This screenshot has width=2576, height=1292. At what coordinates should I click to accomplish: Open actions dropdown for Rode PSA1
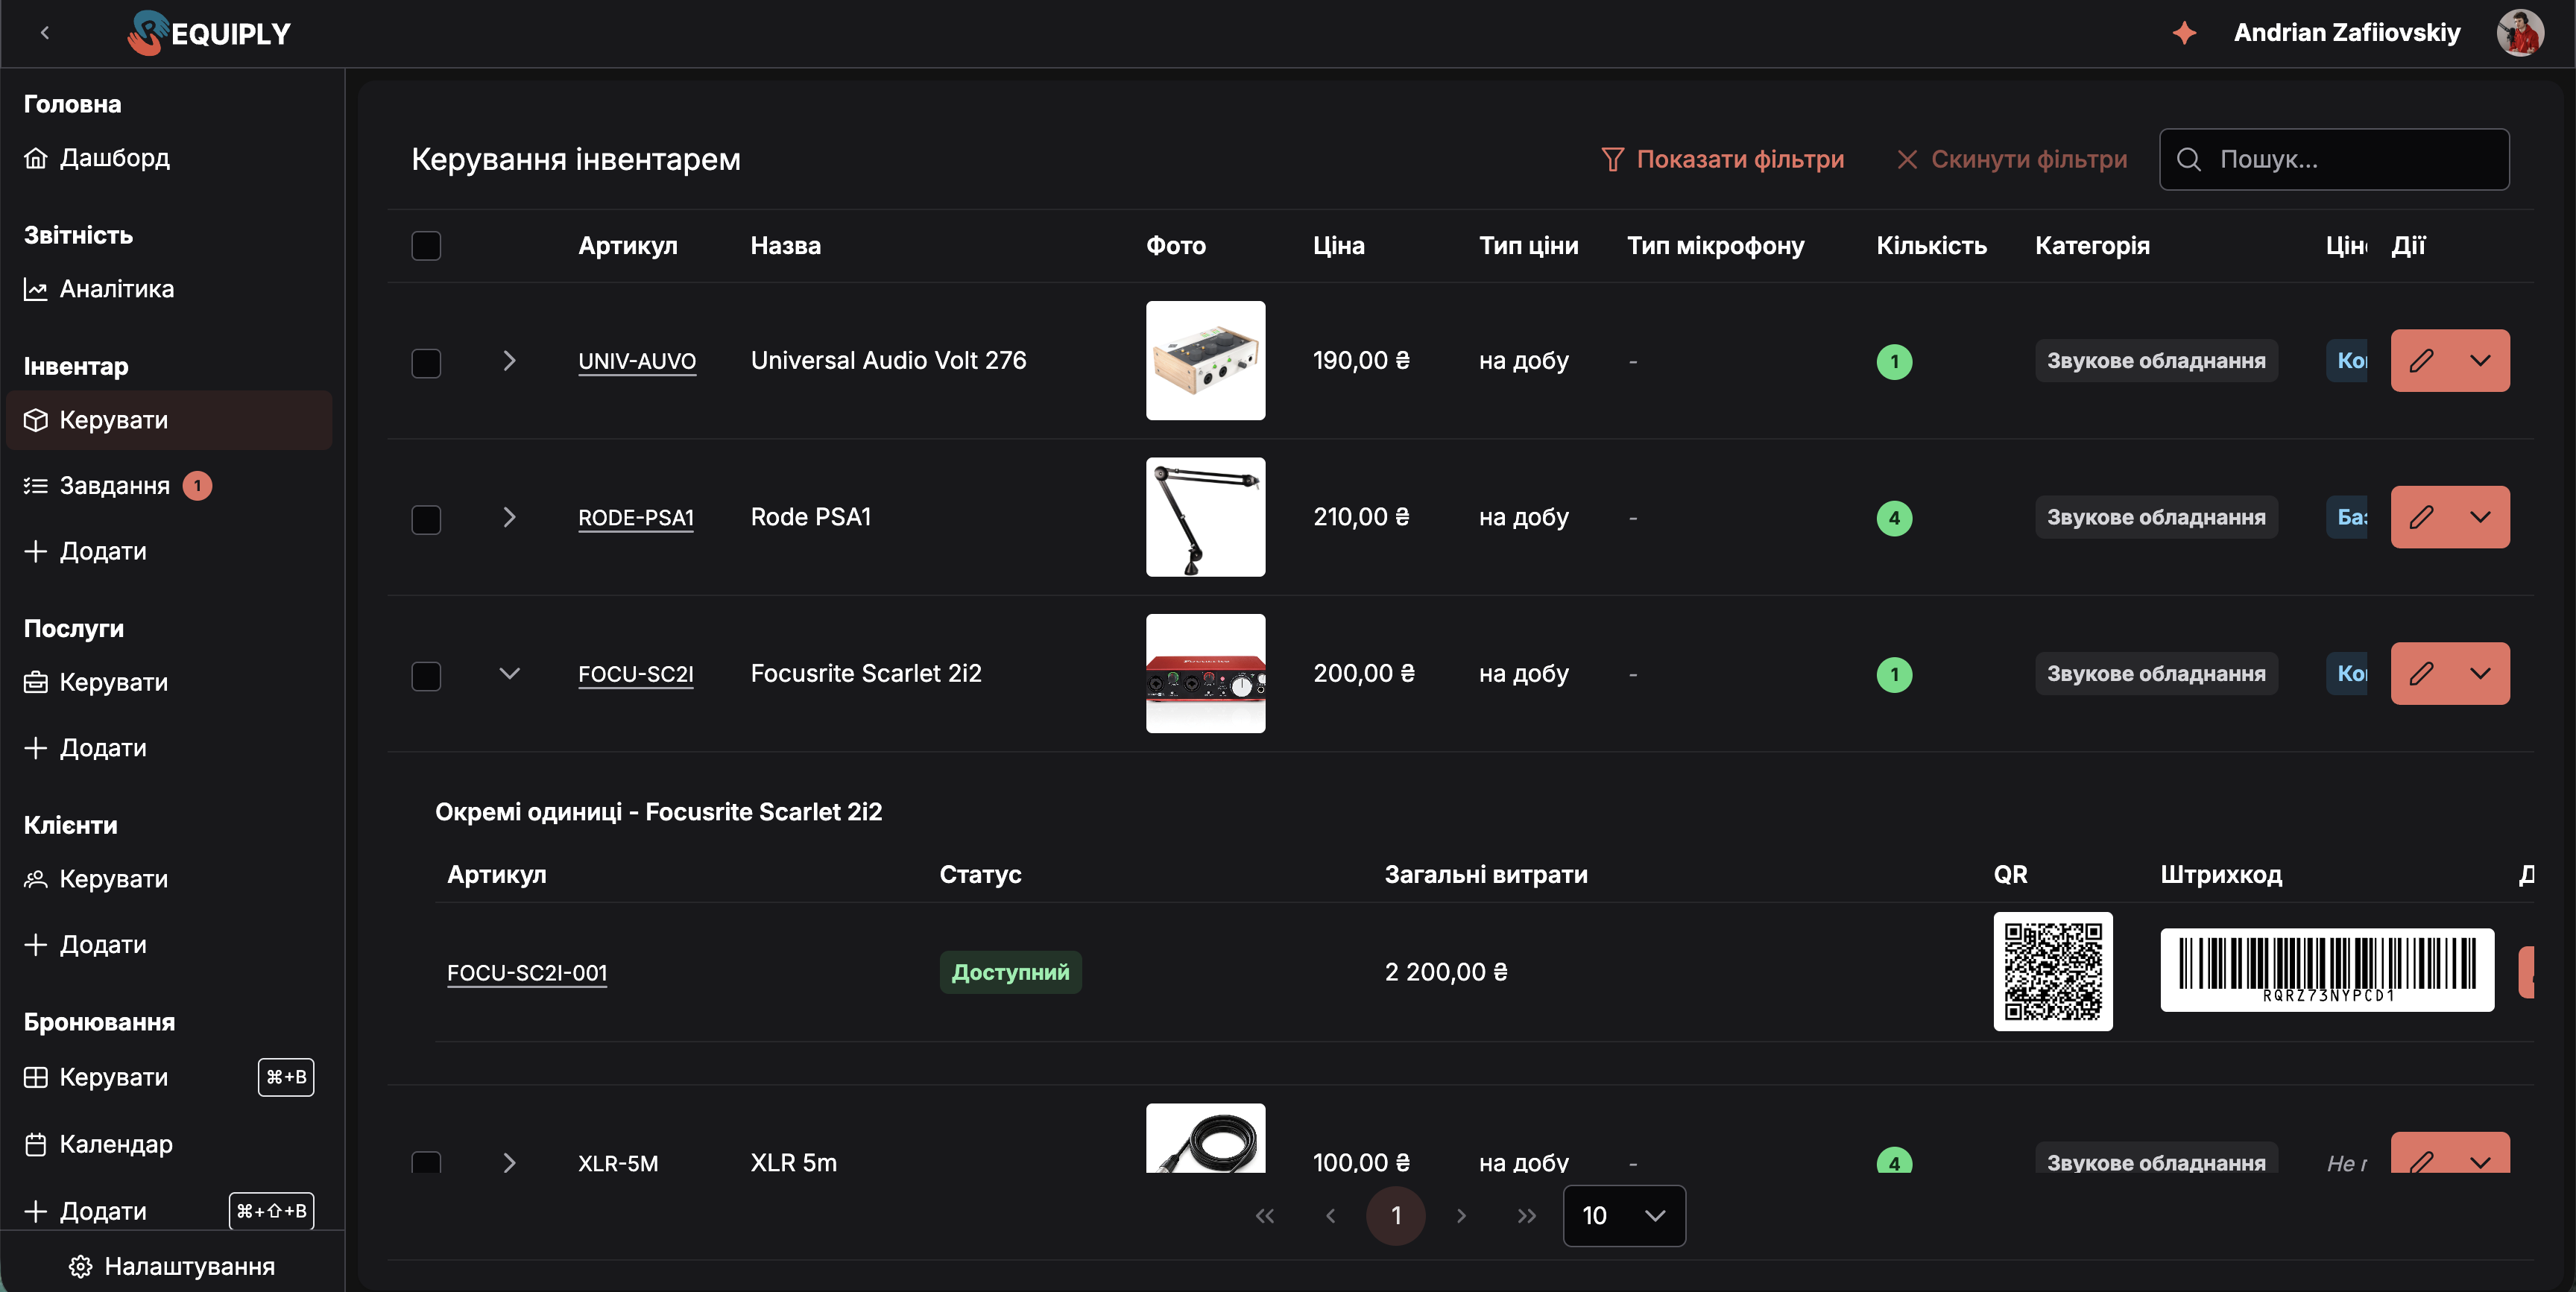2480,517
